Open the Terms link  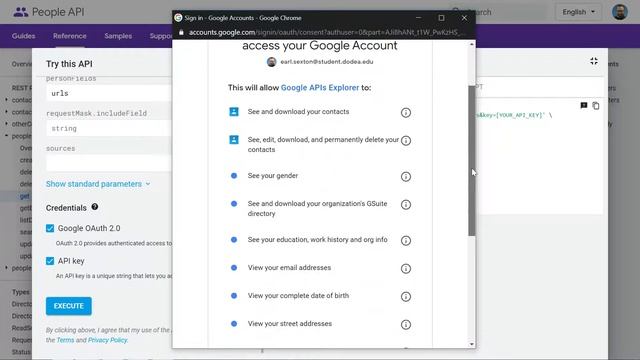click(65, 340)
